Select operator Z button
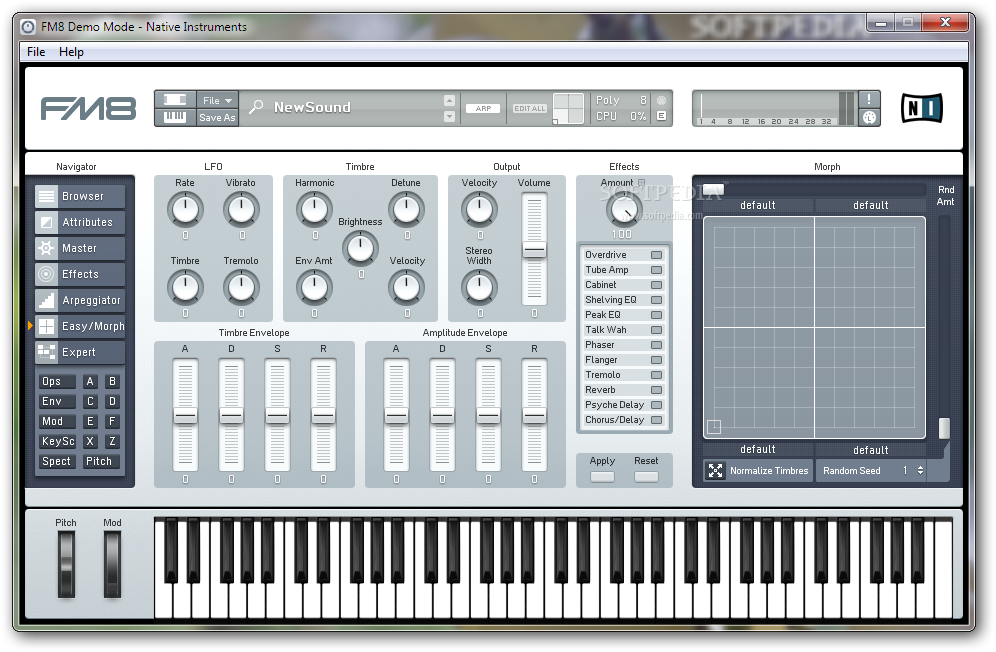The height and width of the screenshot is (652, 996). point(112,441)
